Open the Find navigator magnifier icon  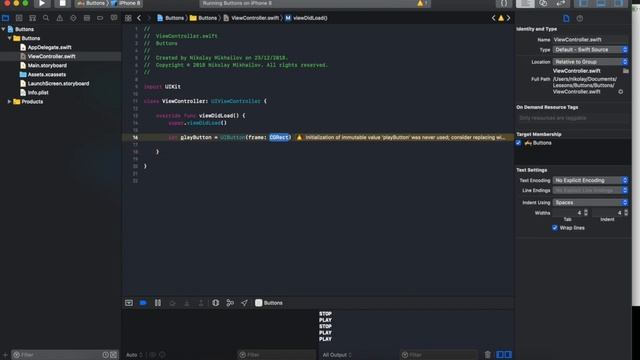tap(46, 18)
